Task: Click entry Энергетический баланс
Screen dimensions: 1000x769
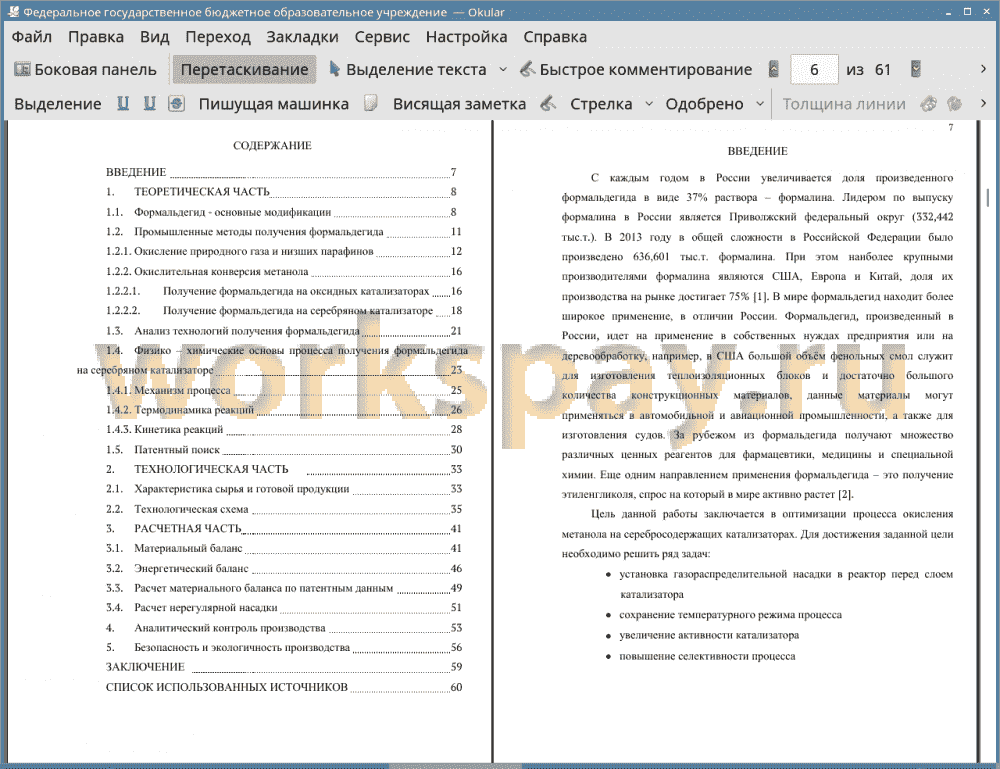Action: [283, 568]
